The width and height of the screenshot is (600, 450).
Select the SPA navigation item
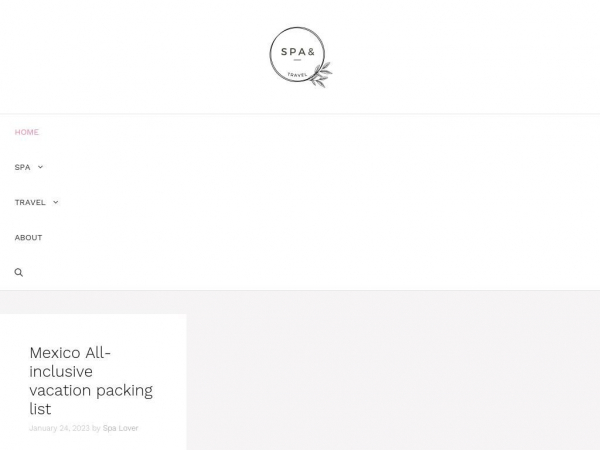pos(22,167)
